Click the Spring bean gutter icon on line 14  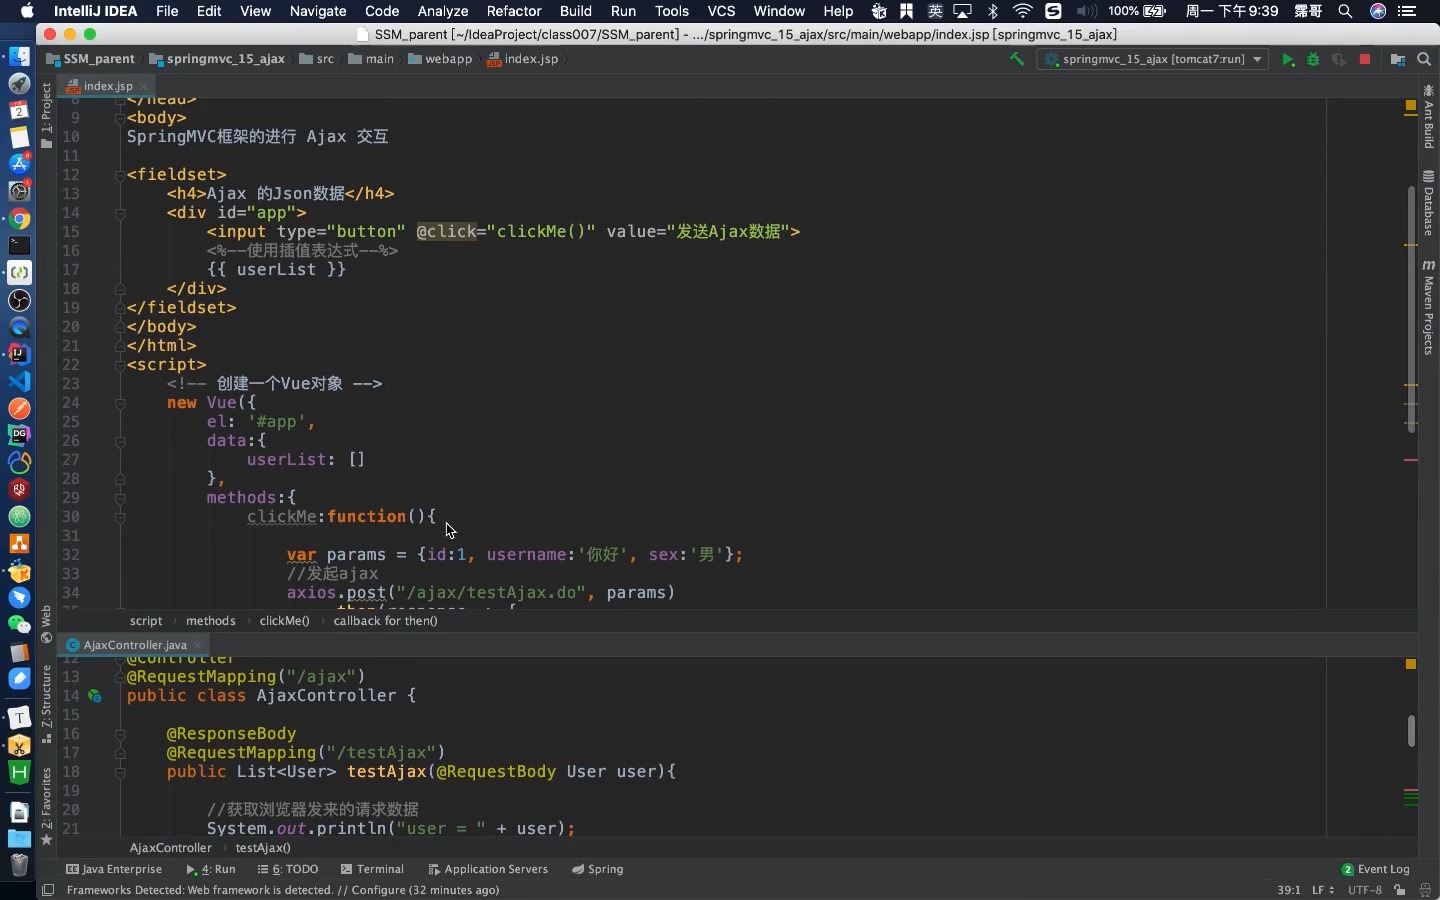95,696
